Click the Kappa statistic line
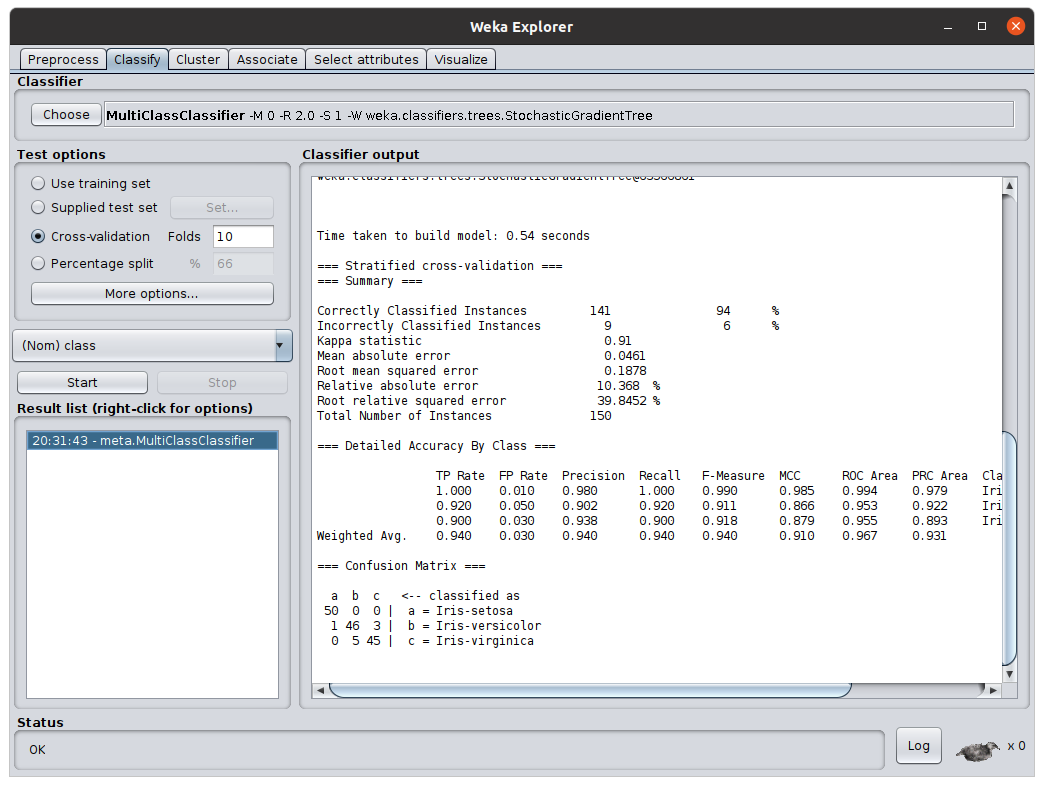Image resolution: width=1044 pixels, height=786 pixels. point(474,341)
